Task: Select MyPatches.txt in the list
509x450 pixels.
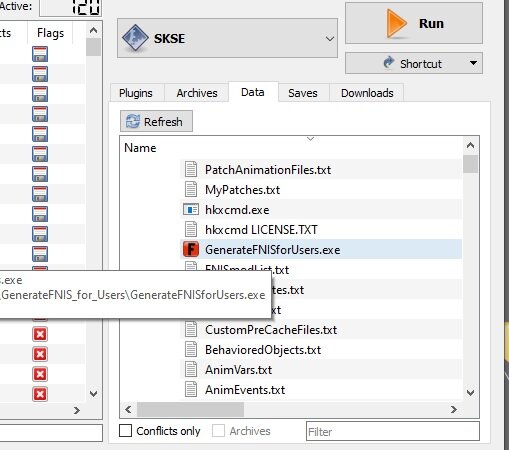Action: point(242,190)
